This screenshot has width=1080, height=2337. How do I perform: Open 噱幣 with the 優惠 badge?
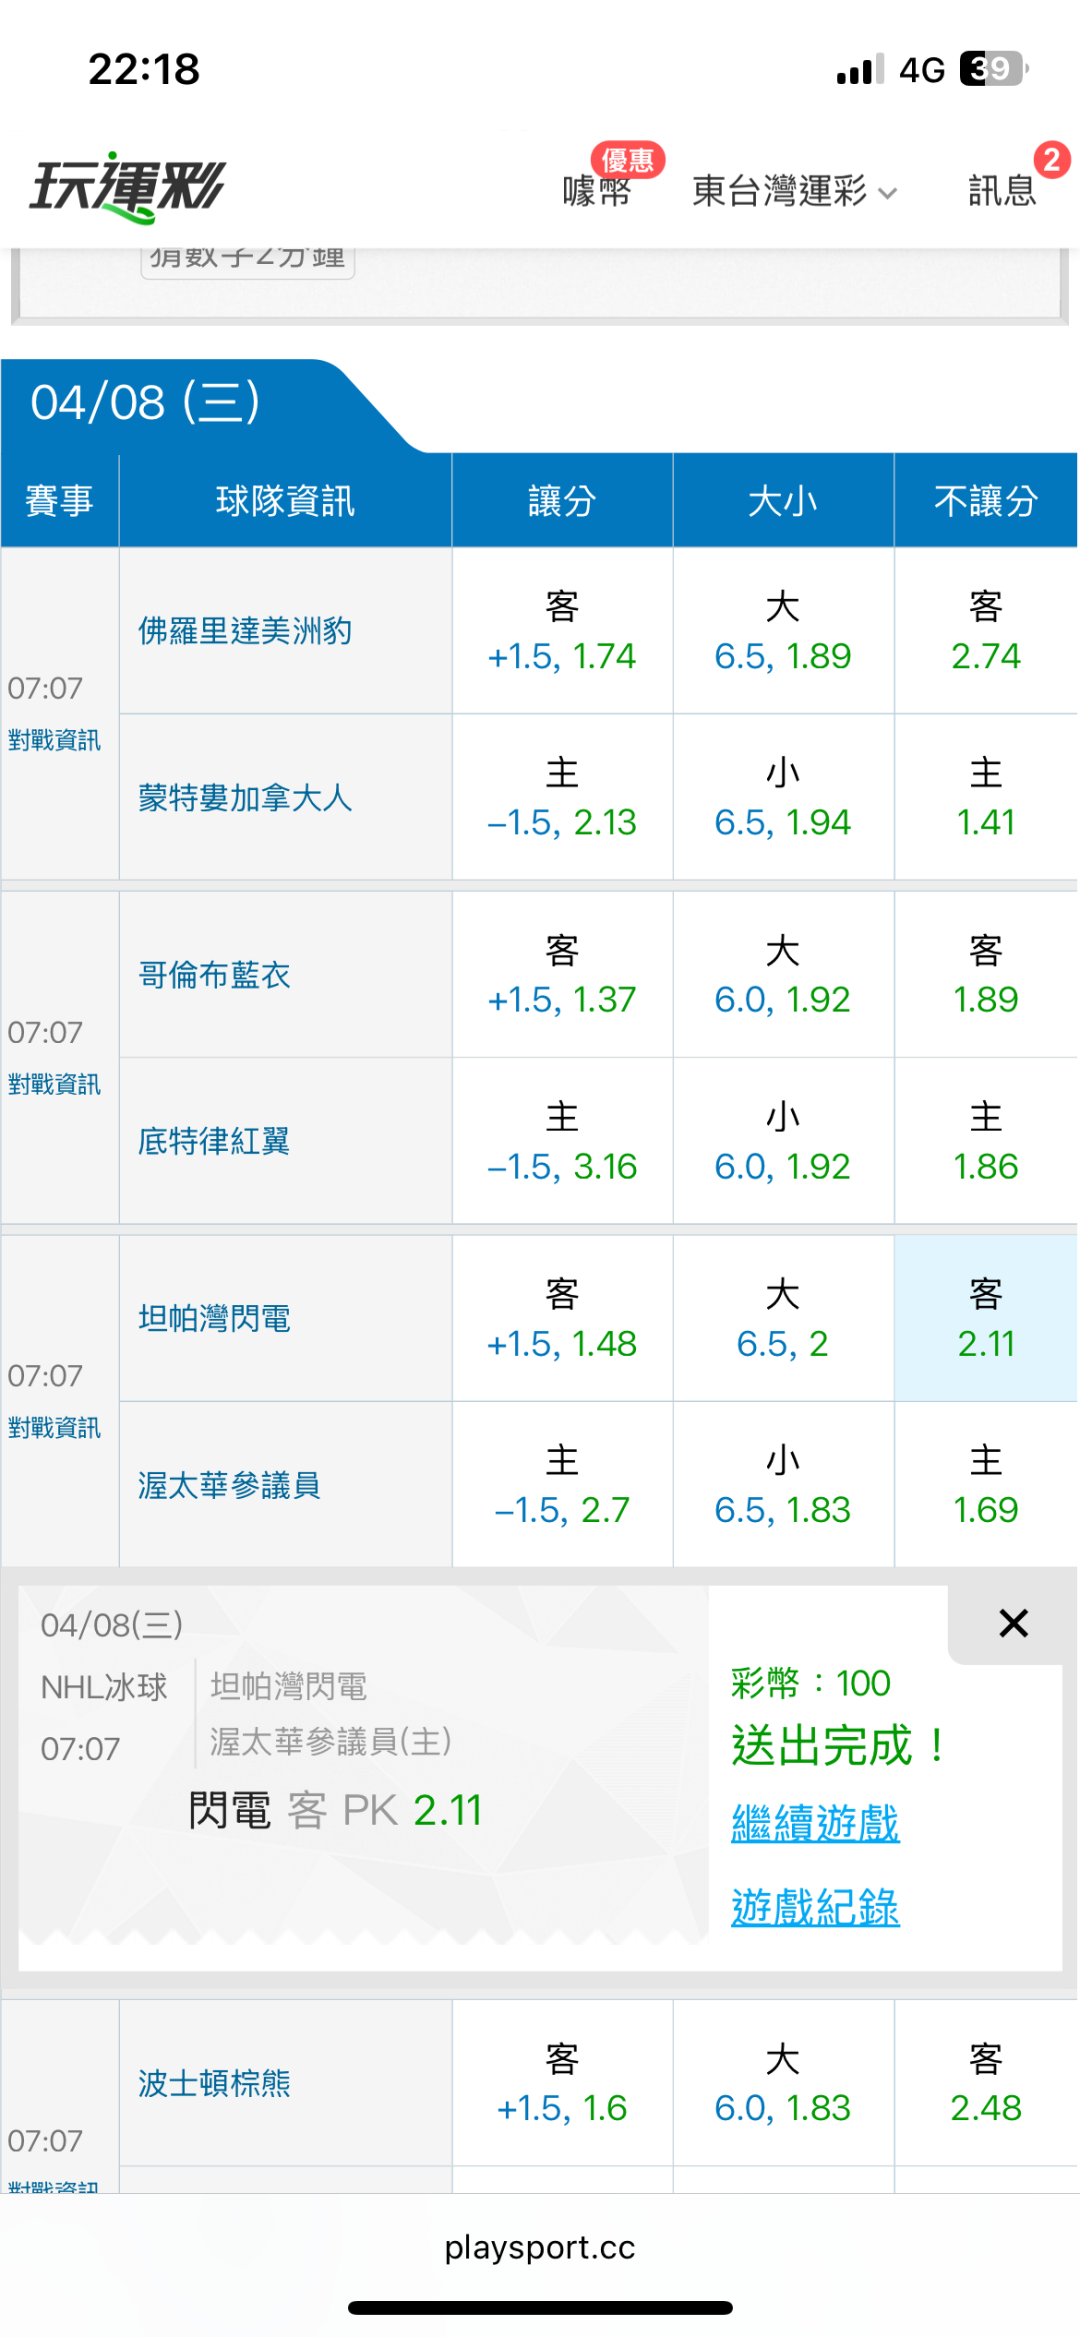[597, 190]
